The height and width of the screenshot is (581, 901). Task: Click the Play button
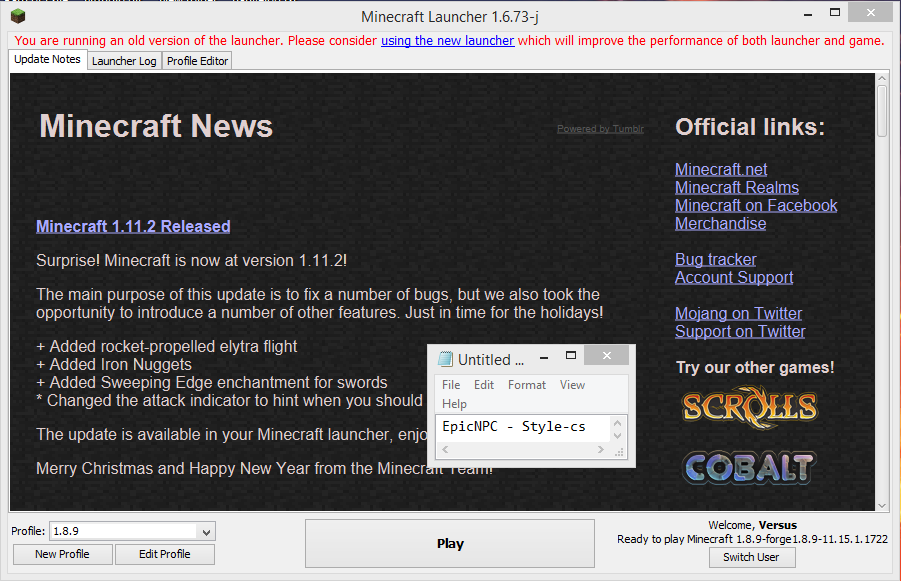pyautogui.click(x=450, y=544)
